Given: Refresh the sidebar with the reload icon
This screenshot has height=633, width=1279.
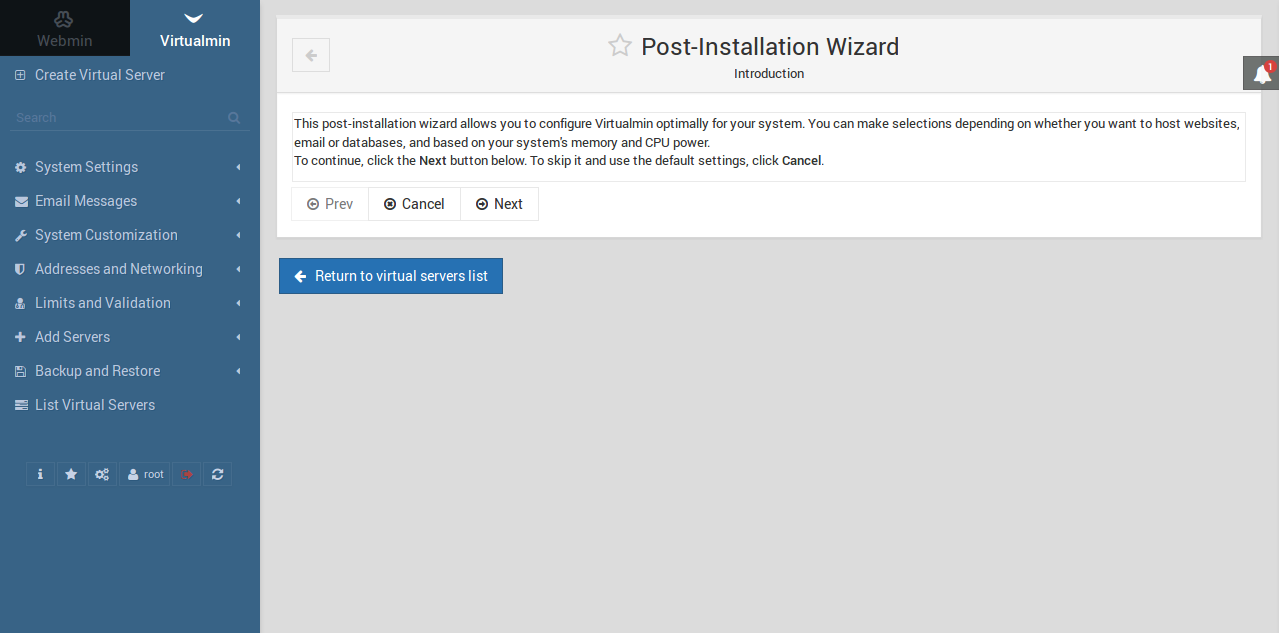Looking at the screenshot, I should coord(217,474).
